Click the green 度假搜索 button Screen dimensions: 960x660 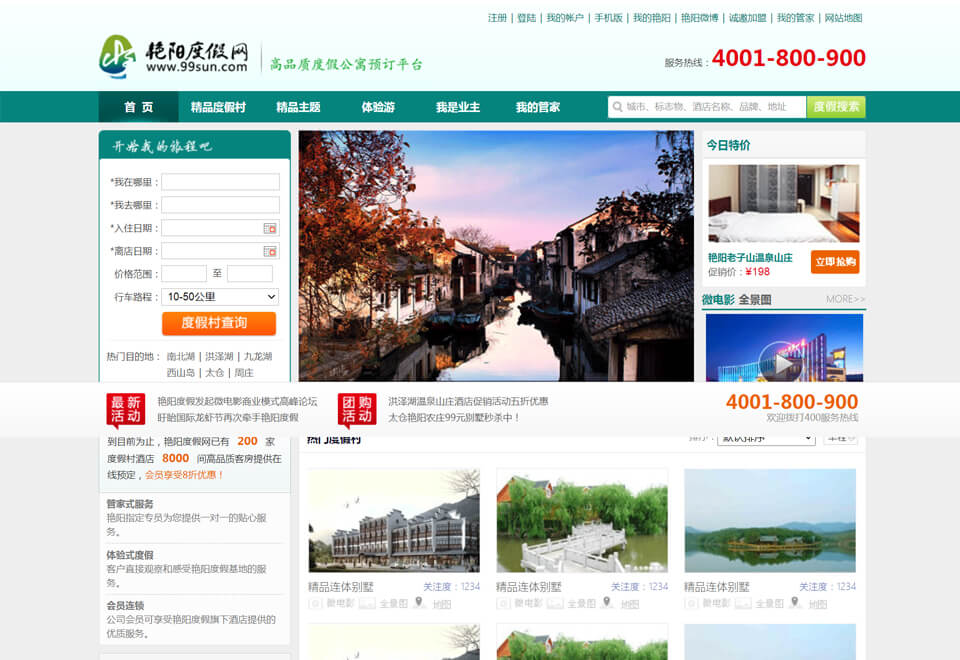pos(836,107)
